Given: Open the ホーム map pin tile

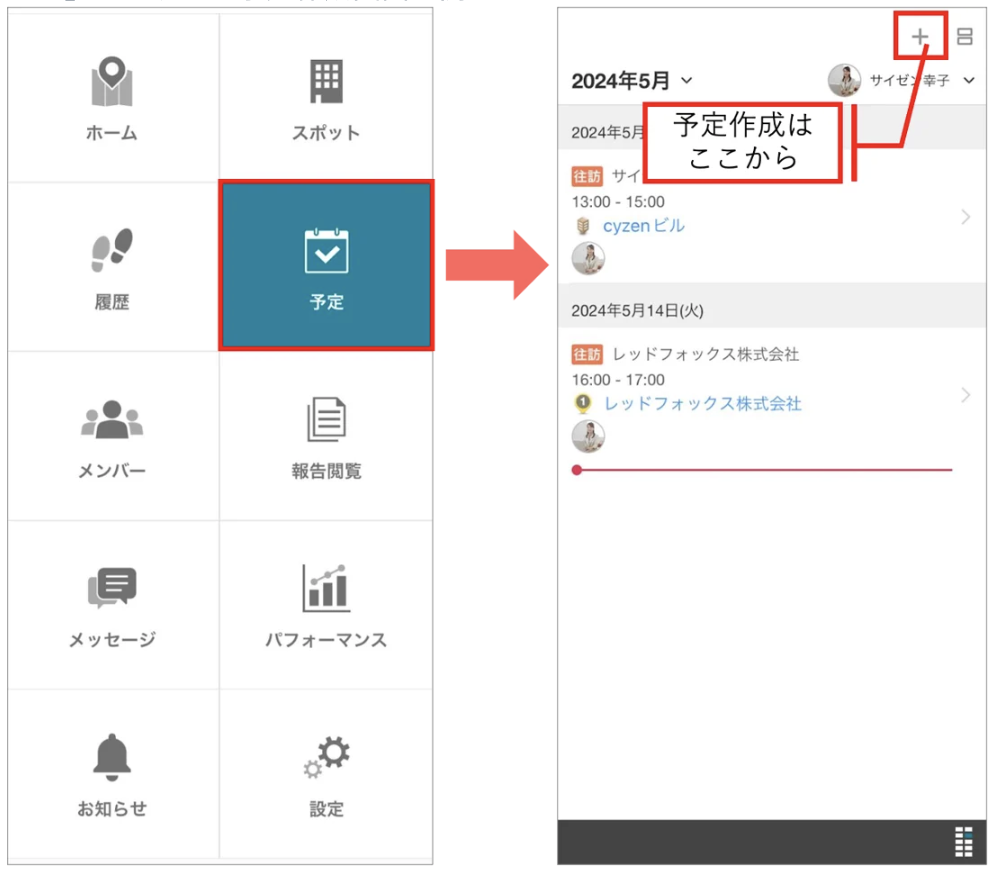Looking at the screenshot, I should 113,98.
